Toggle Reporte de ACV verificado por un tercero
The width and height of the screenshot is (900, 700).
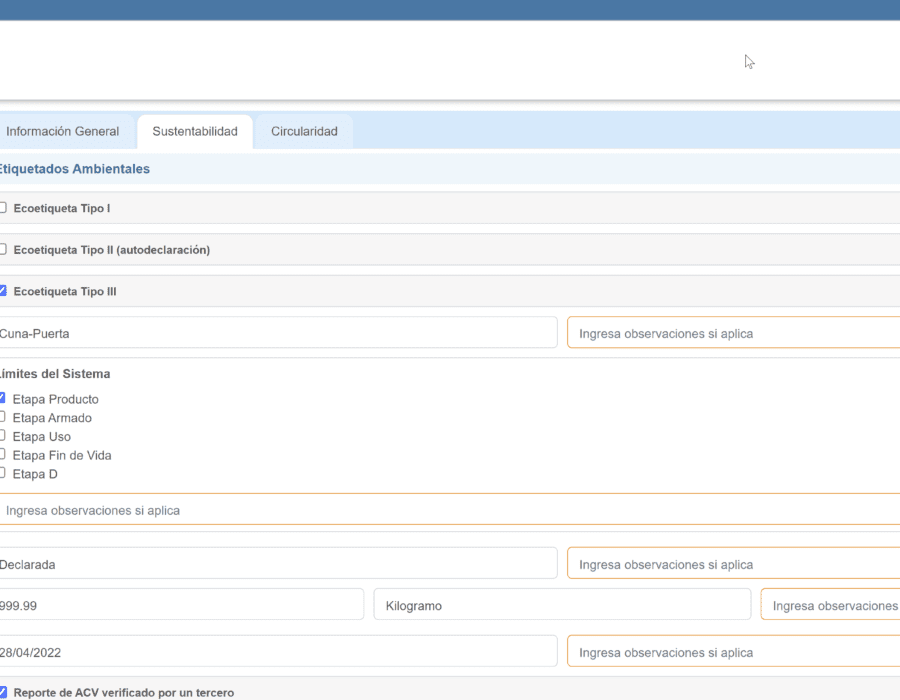click(3, 692)
